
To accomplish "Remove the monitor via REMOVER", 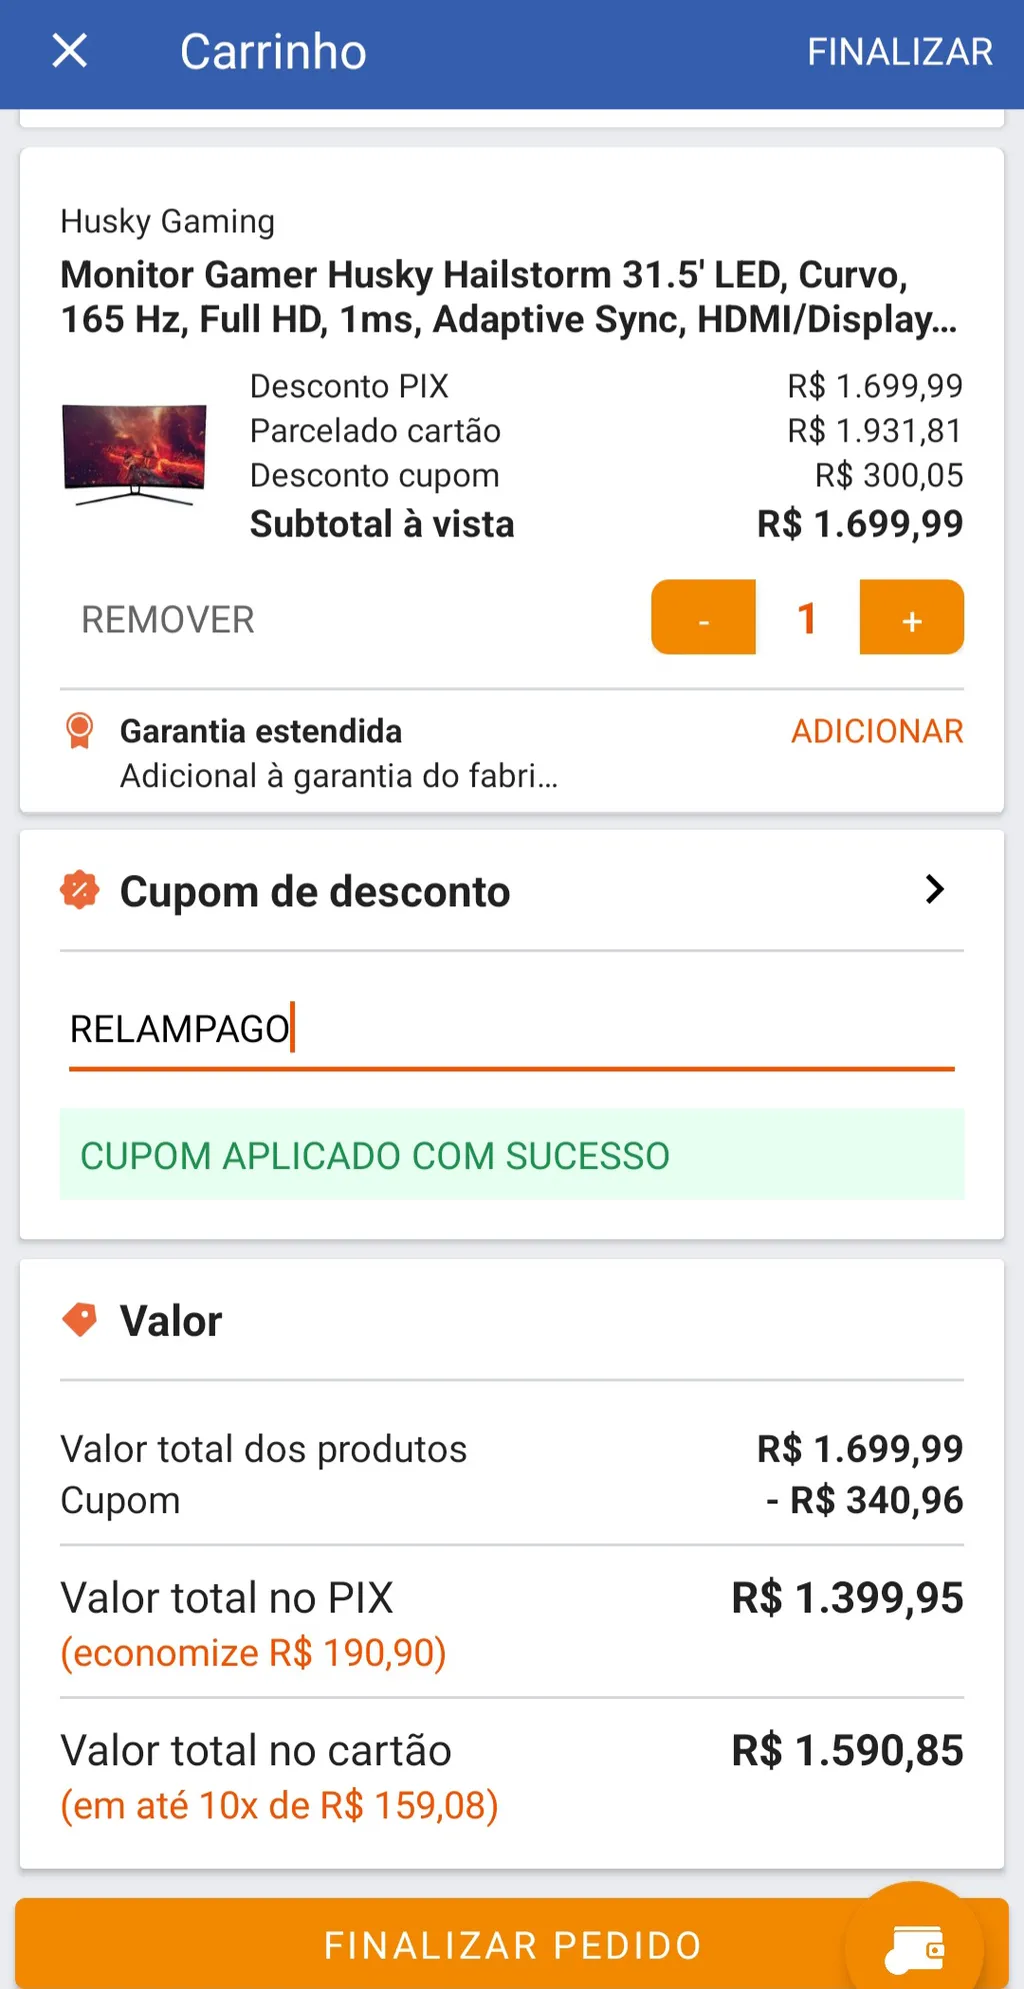I will point(168,620).
